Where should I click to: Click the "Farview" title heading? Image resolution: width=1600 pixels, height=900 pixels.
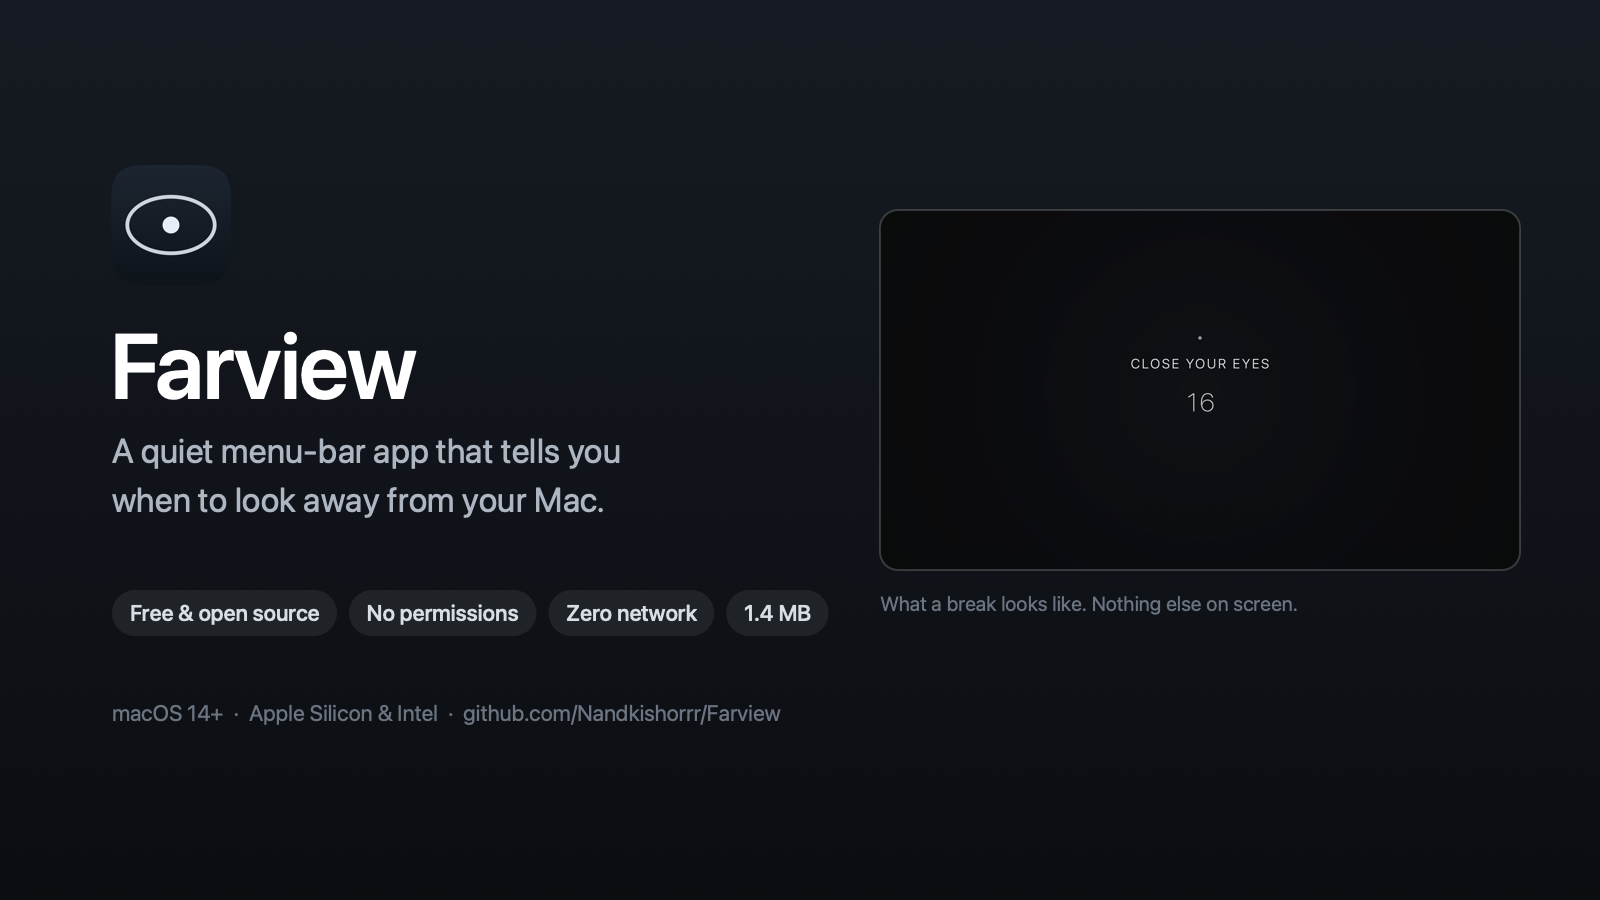(263, 367)
